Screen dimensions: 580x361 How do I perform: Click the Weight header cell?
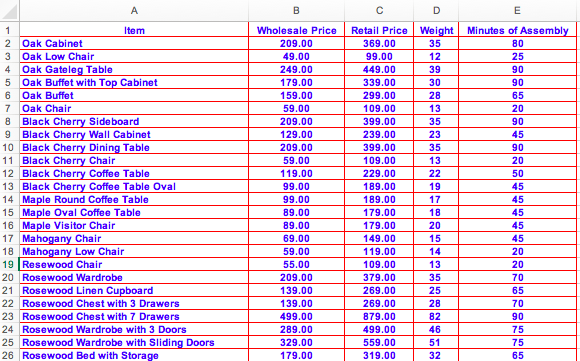pyautogui.click(x=436, y=30)
